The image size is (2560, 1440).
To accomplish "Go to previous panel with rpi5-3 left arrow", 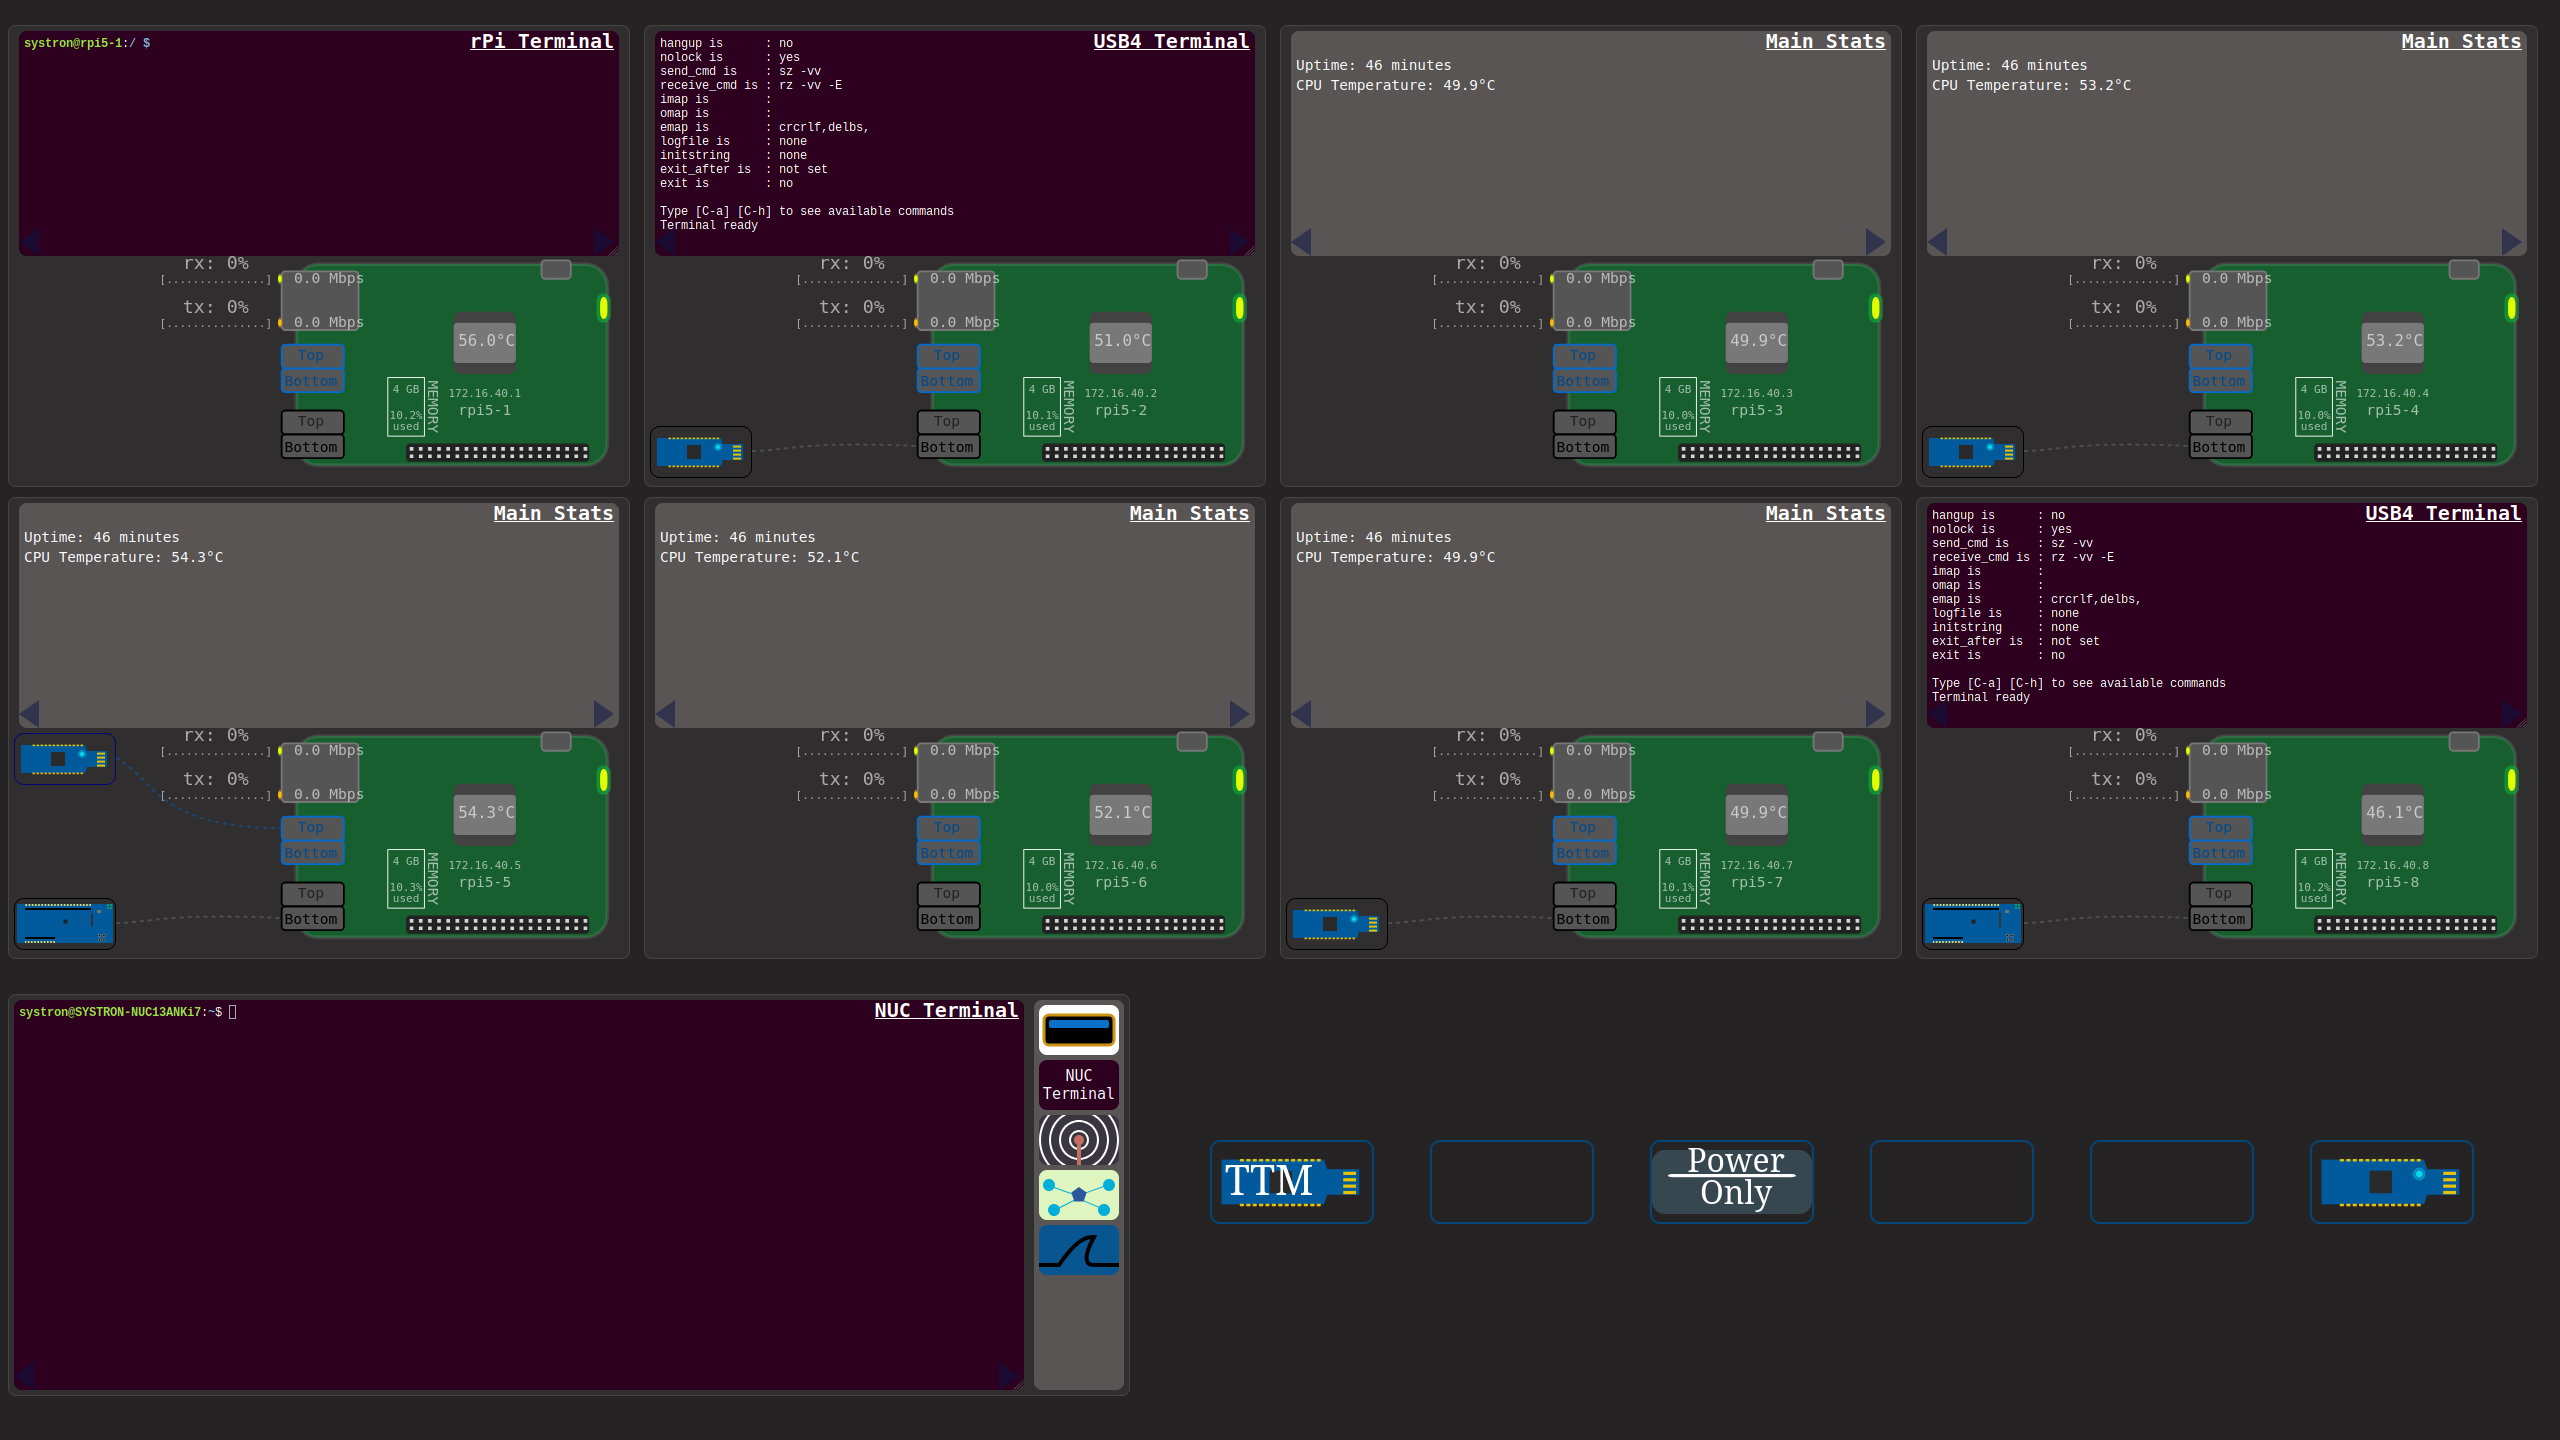I will (1301, 242).
